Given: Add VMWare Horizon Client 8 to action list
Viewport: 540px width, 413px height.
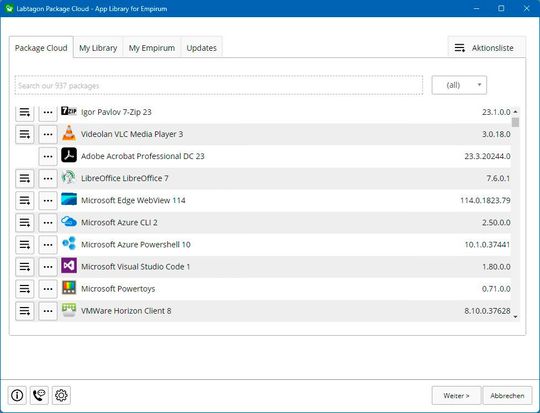Looking at the screenshot, I should (x=24, y=311).
